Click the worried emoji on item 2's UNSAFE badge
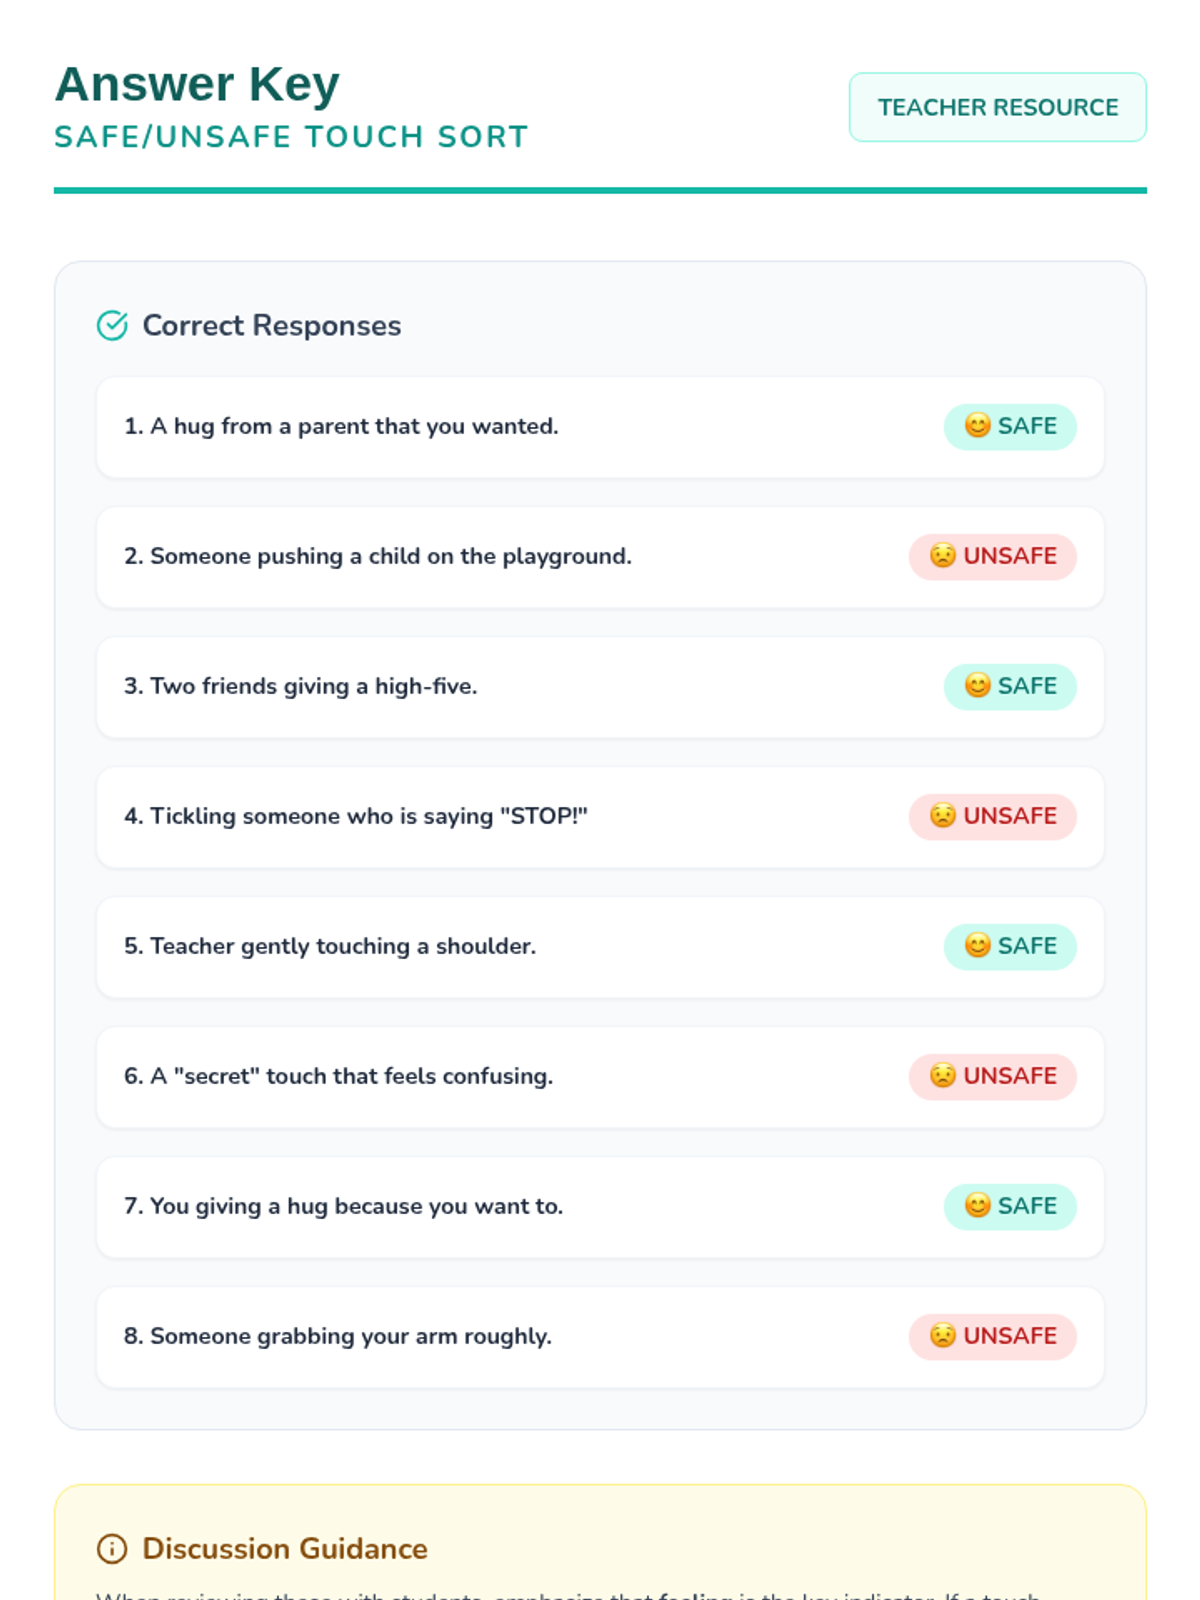 tap(942, 556)
